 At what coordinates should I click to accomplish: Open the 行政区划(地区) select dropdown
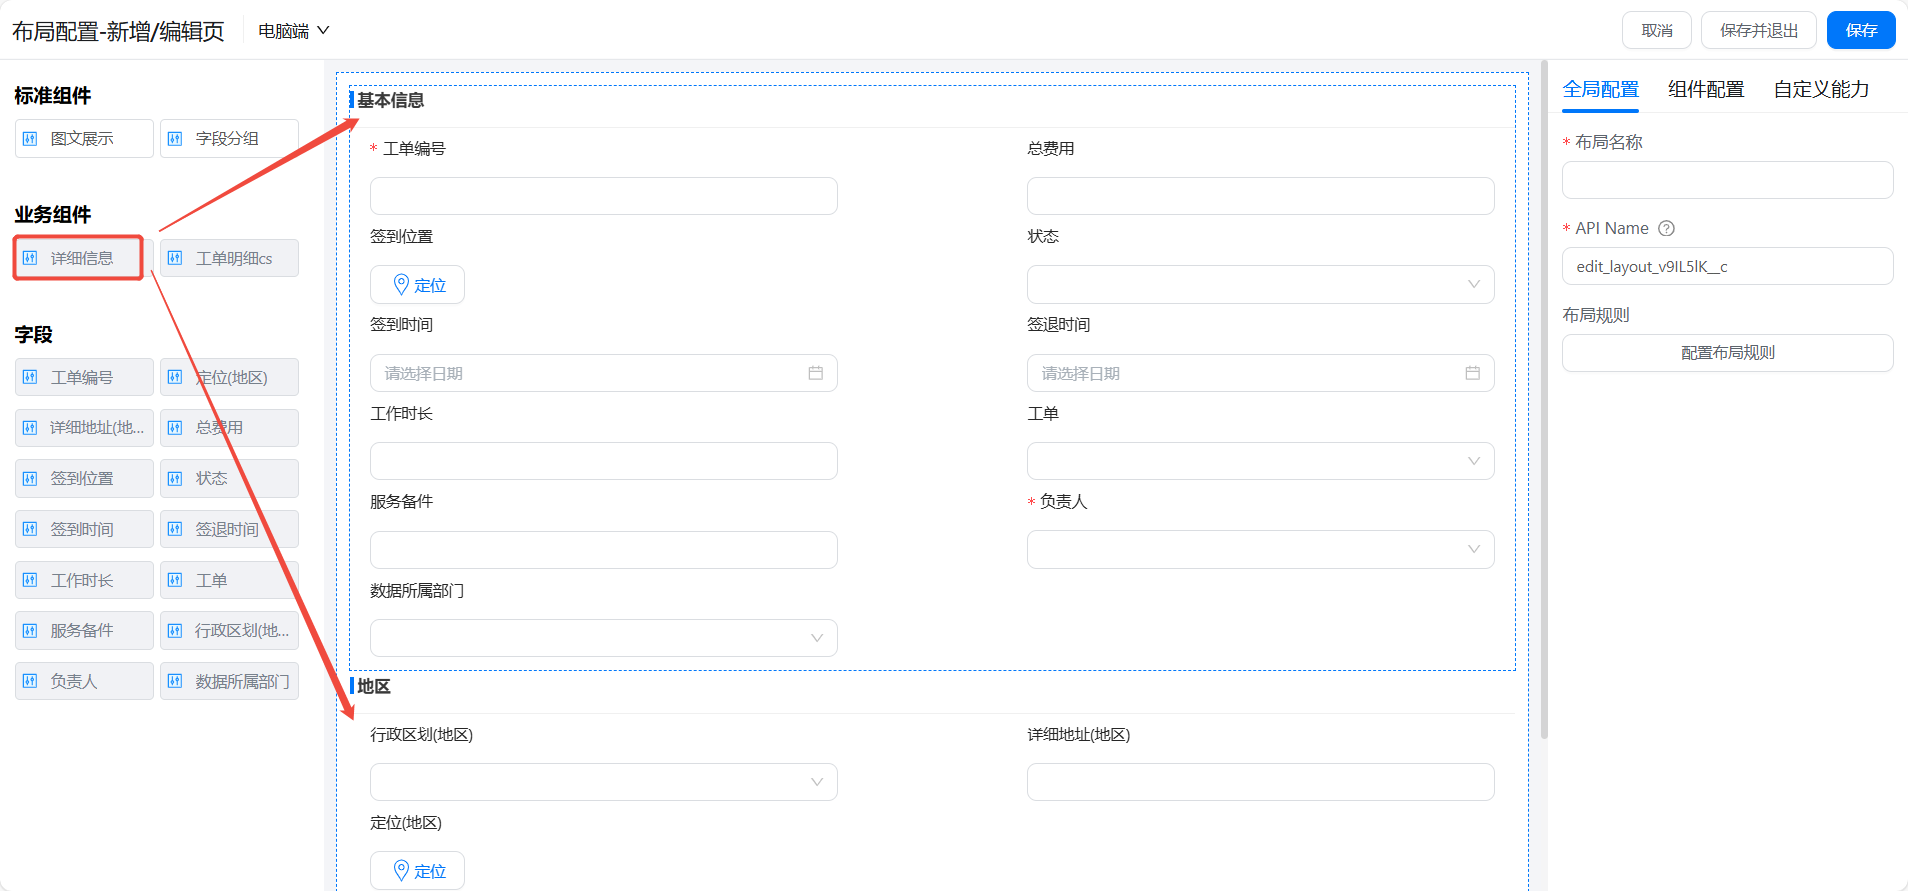tap(604, 782)
